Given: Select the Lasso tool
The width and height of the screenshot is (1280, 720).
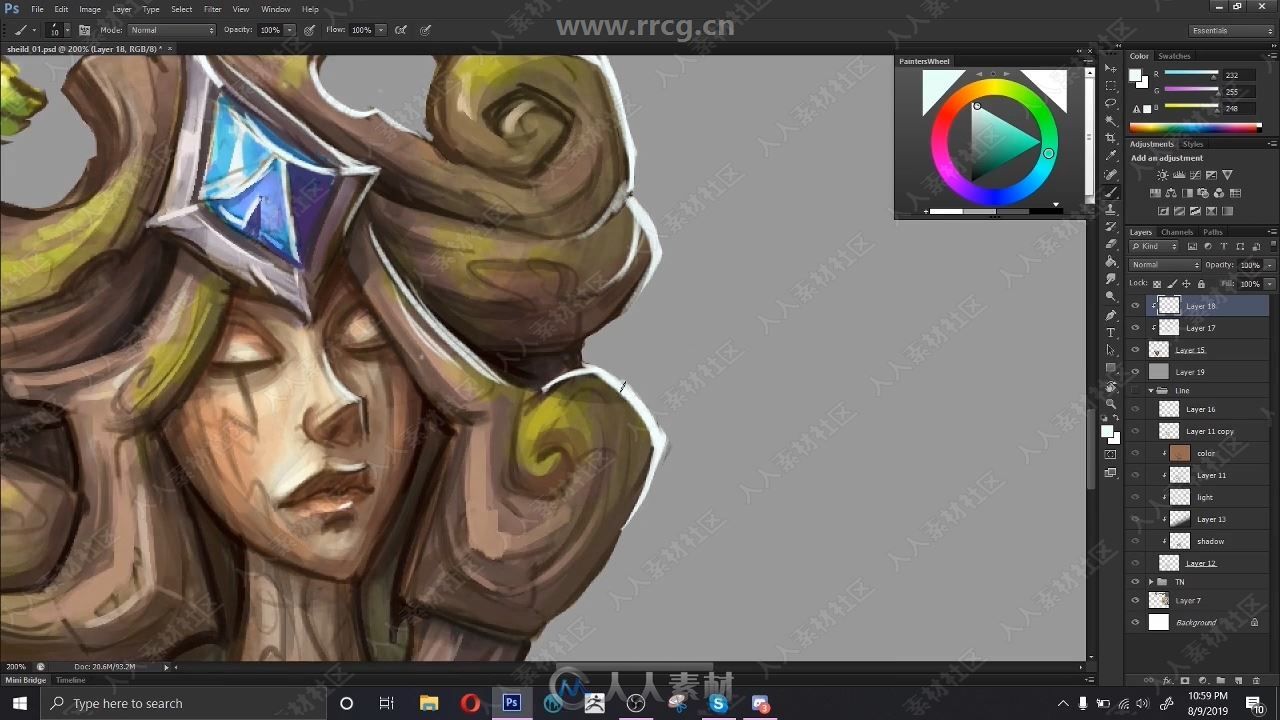Looking at the screenshot, I should point(1111,103).
